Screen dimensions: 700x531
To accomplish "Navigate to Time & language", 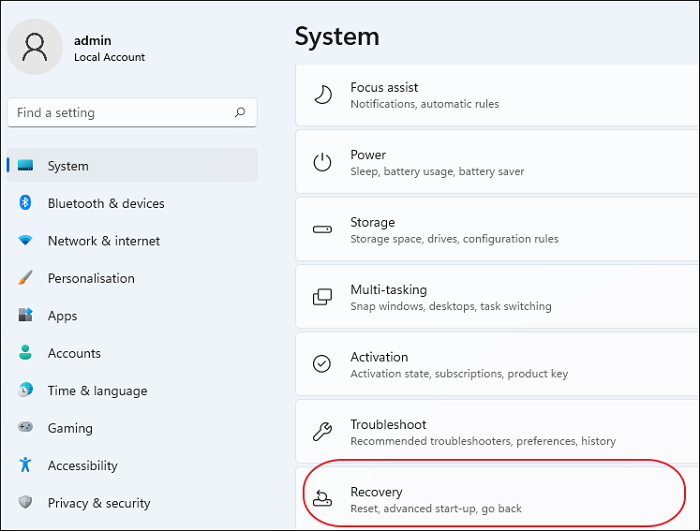I will (x=97, y=391).
